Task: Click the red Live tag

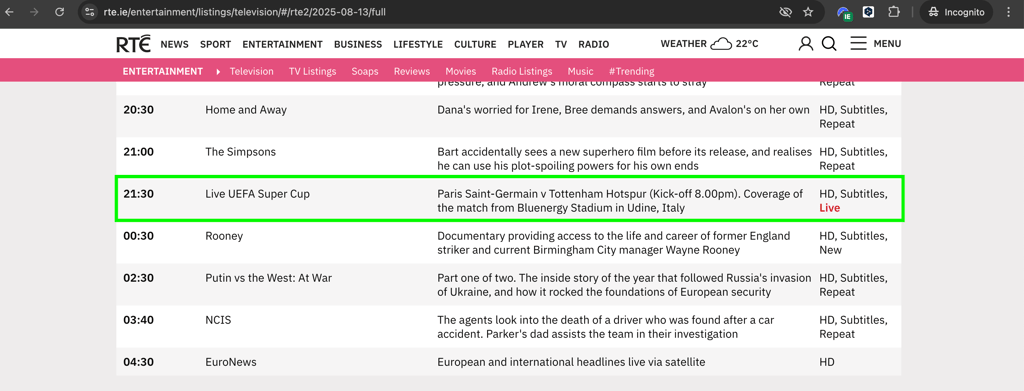Action: (829, 208)
